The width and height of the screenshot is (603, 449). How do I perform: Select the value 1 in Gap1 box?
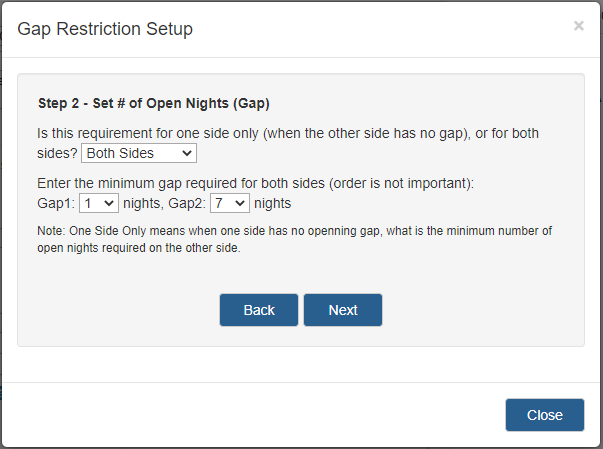click(x=88, y=203)
